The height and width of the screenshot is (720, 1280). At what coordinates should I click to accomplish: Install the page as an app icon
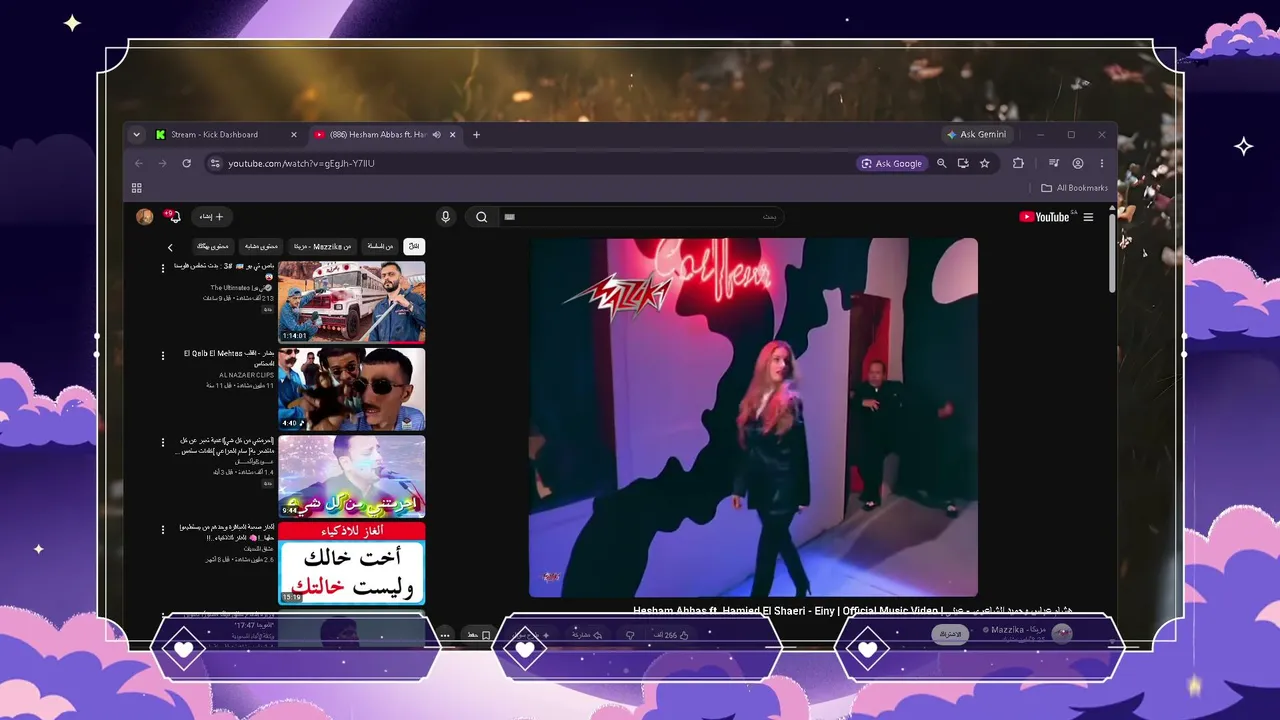click(963, 163)
